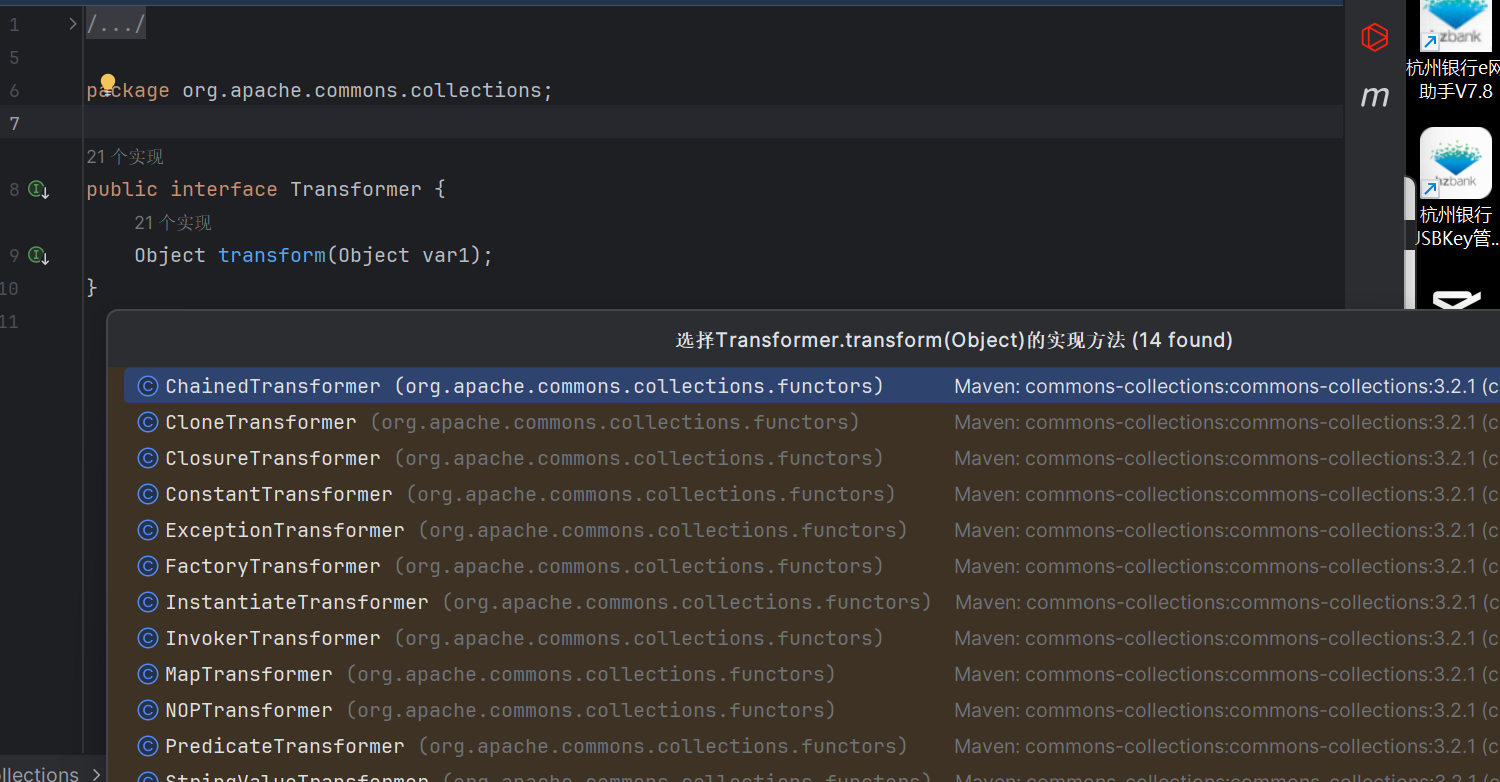The width and height of the screenshot is (1500, 782).
Task: Select NOPTransformer implementation row
Action: point(811,710)
